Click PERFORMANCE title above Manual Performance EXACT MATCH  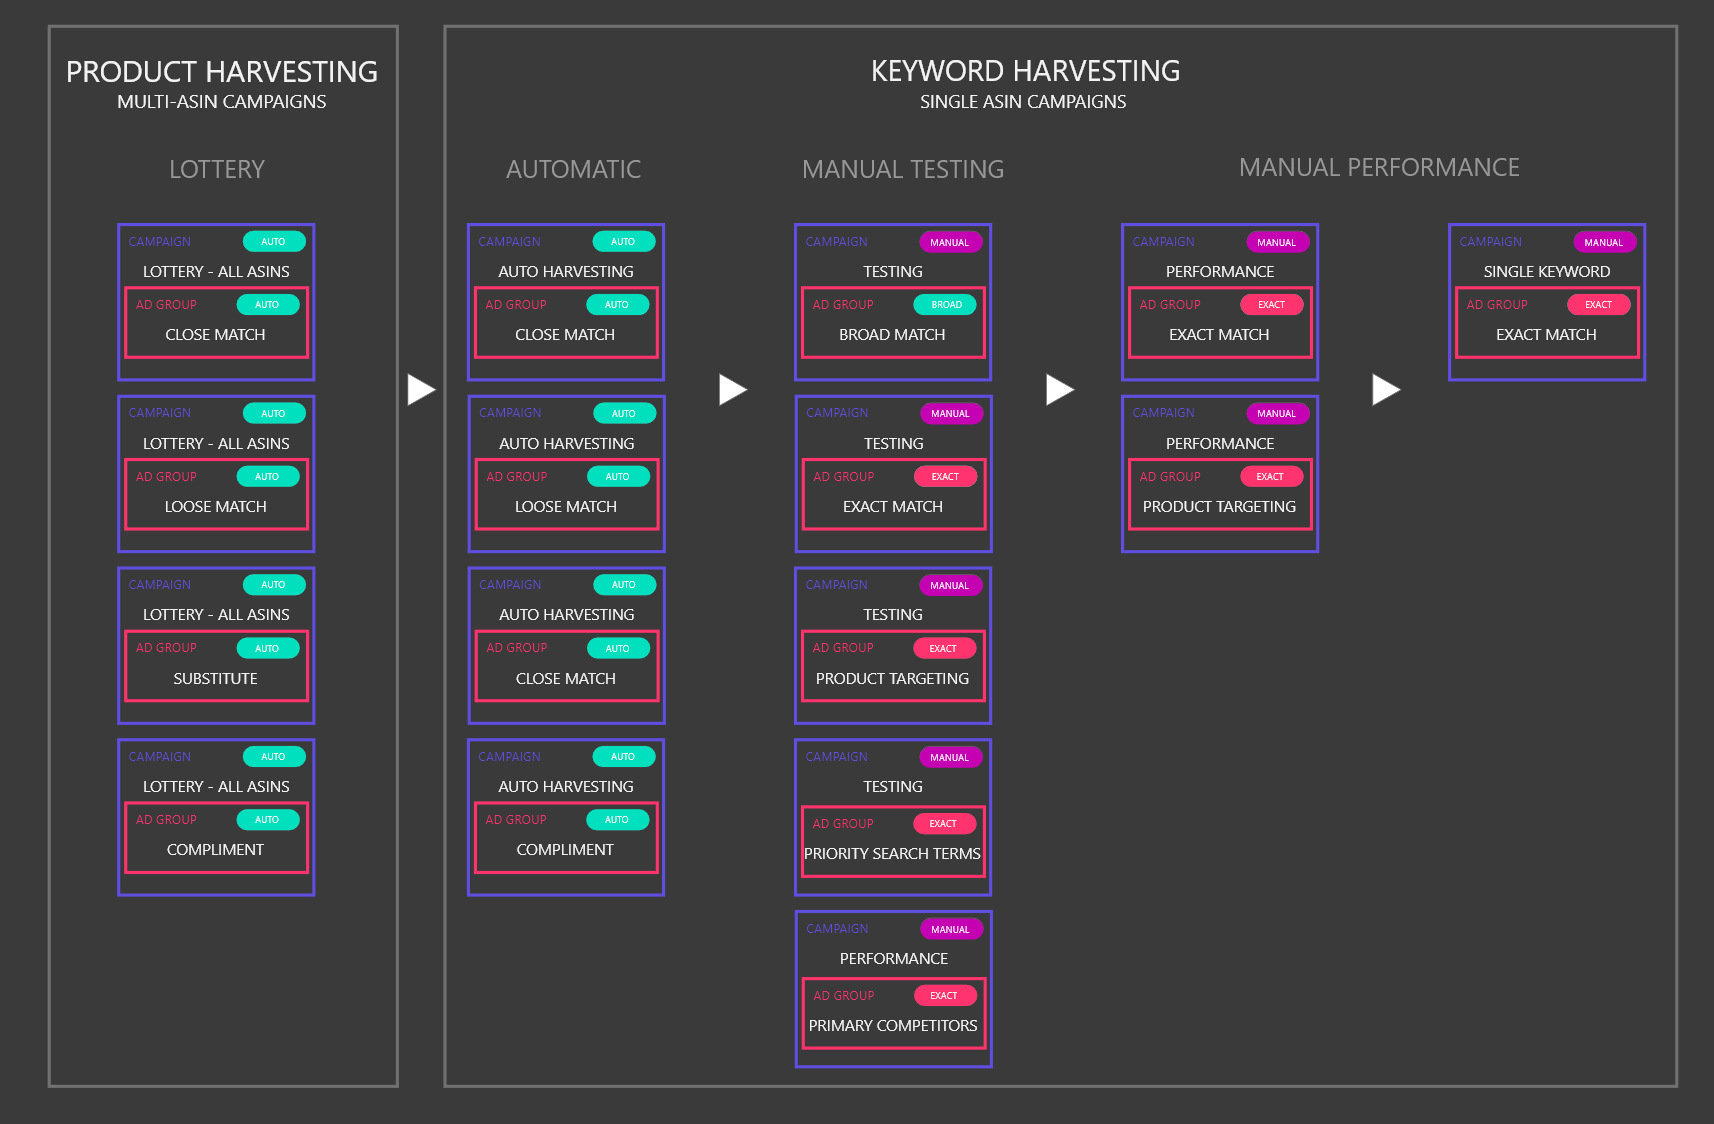[1220, 271]
